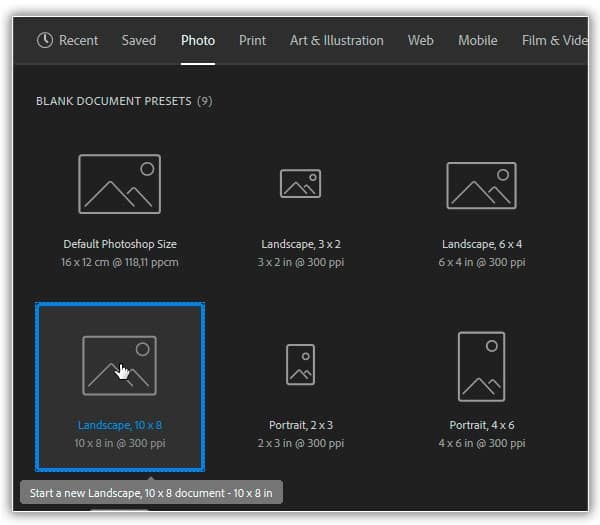This screenshot has width=600, height=525.
Task: Switch to the Mobile tab
Action: (478, 41)
